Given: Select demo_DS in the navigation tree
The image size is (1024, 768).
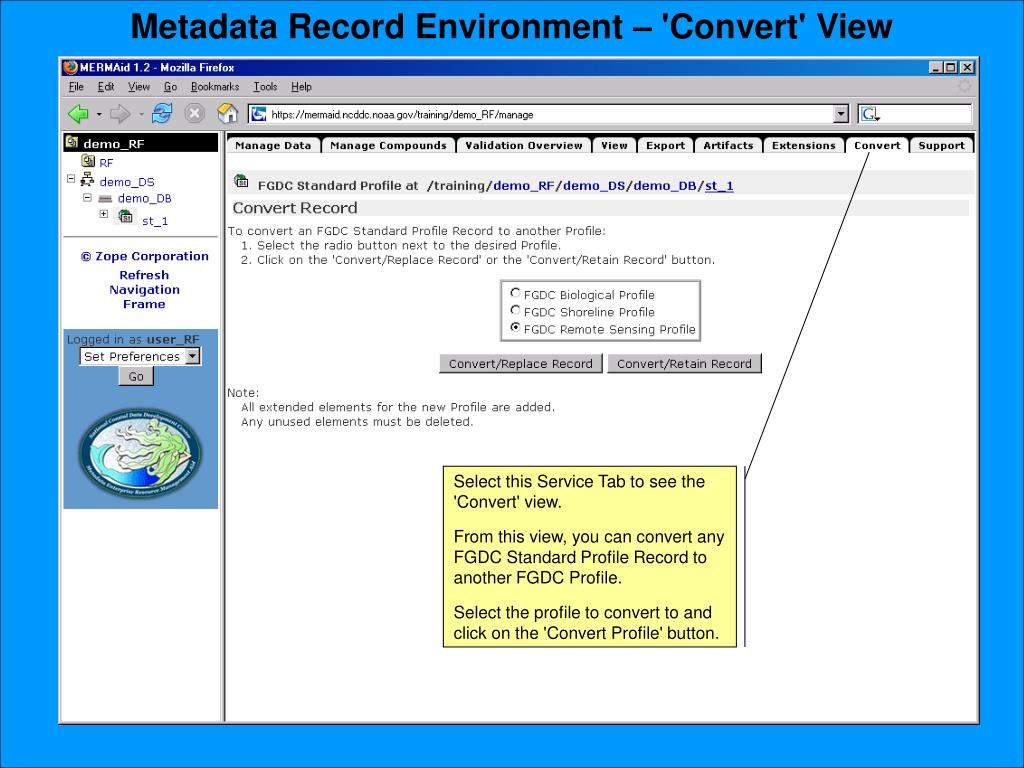Looking at the screenshot, I should (127, 182).
